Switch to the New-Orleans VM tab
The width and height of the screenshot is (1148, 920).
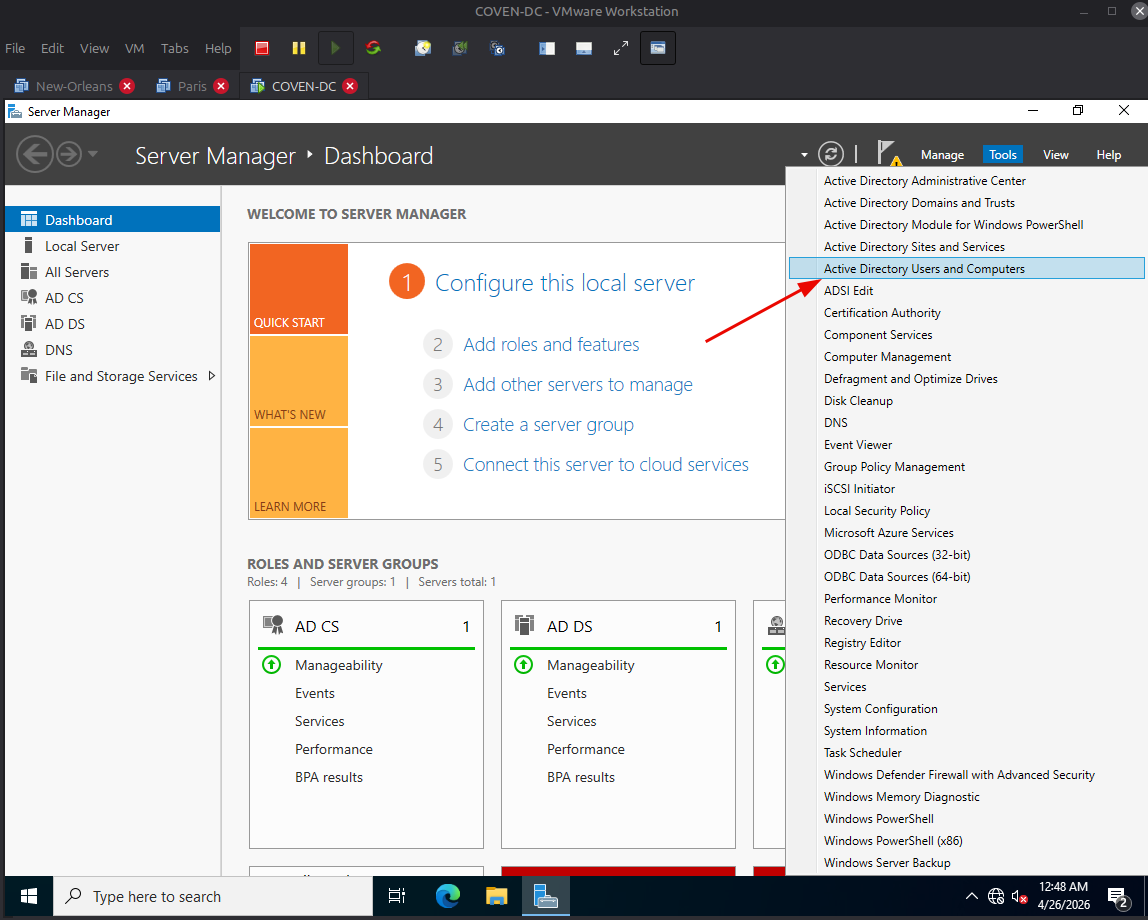point(74,86)
